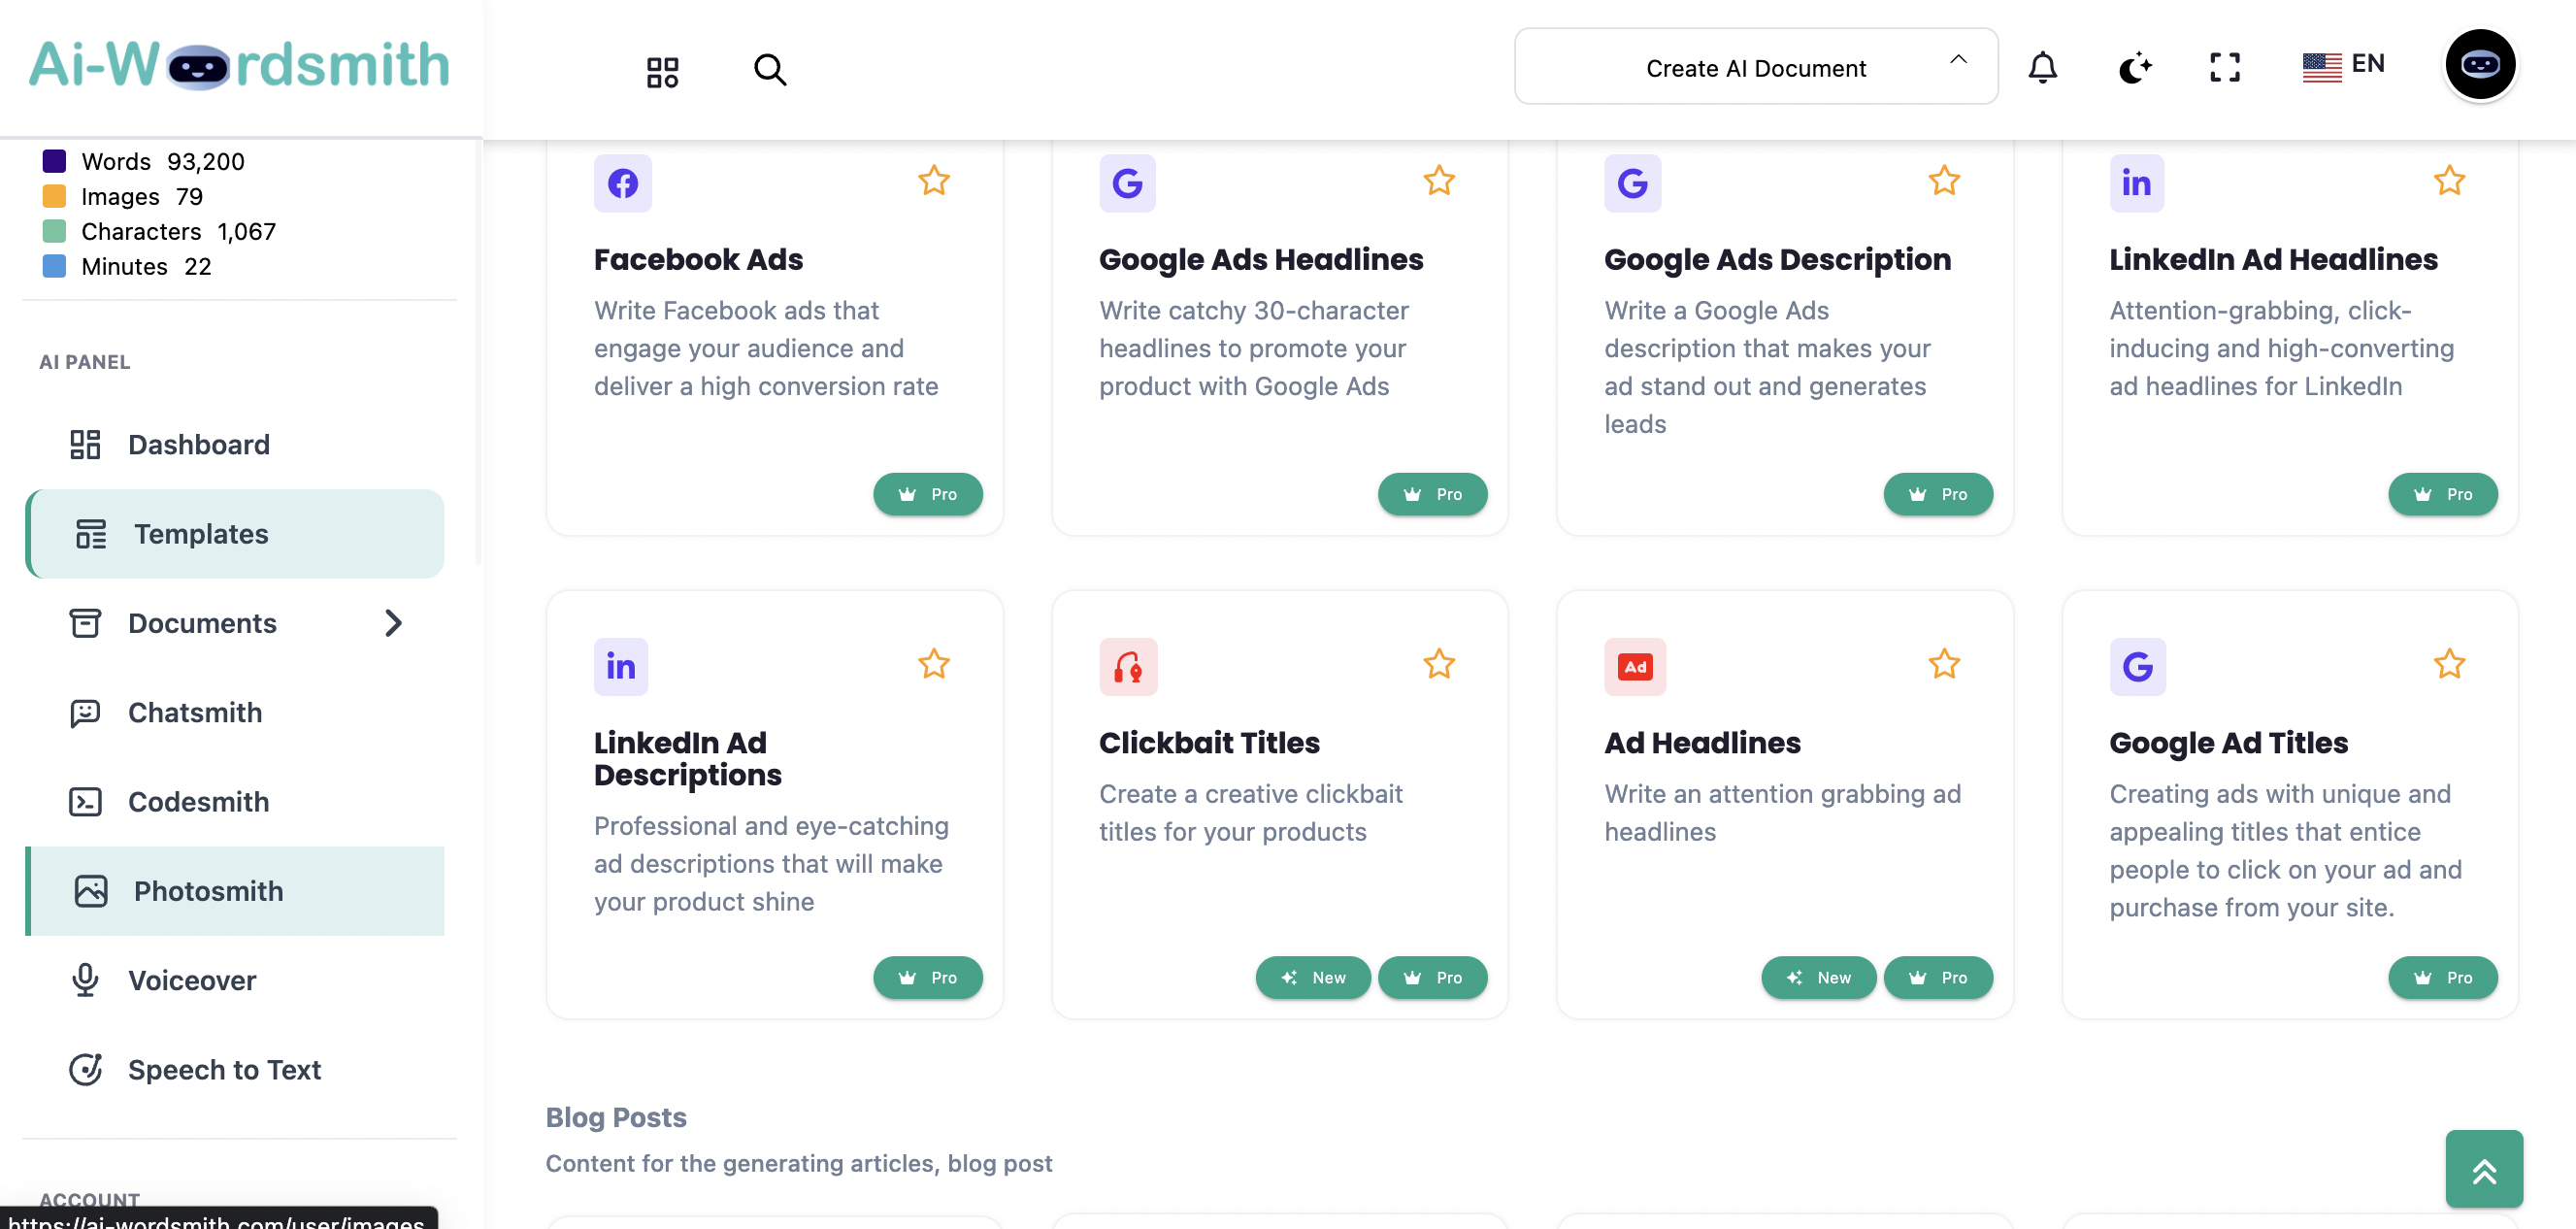This screenshot has width=2576, height=1229.
Task: Favorite the LinkedIn Ad Headlines star
Action: (2448, 181)
